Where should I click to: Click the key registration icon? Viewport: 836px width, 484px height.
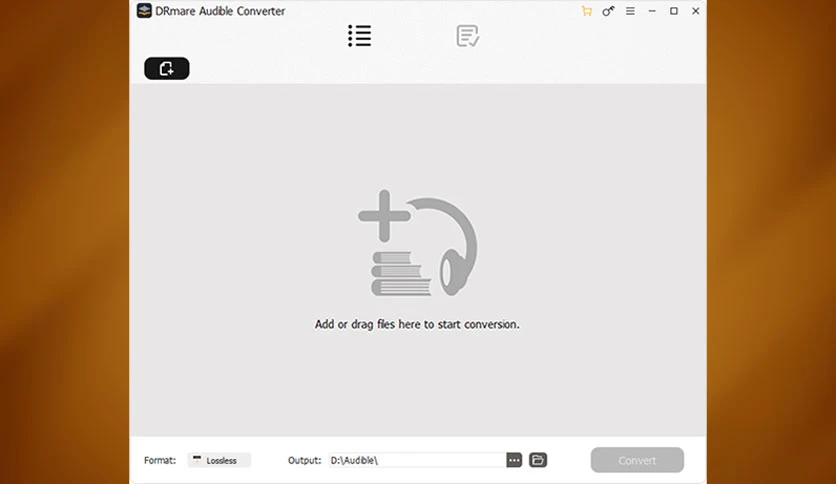click(x=608, y=11)
